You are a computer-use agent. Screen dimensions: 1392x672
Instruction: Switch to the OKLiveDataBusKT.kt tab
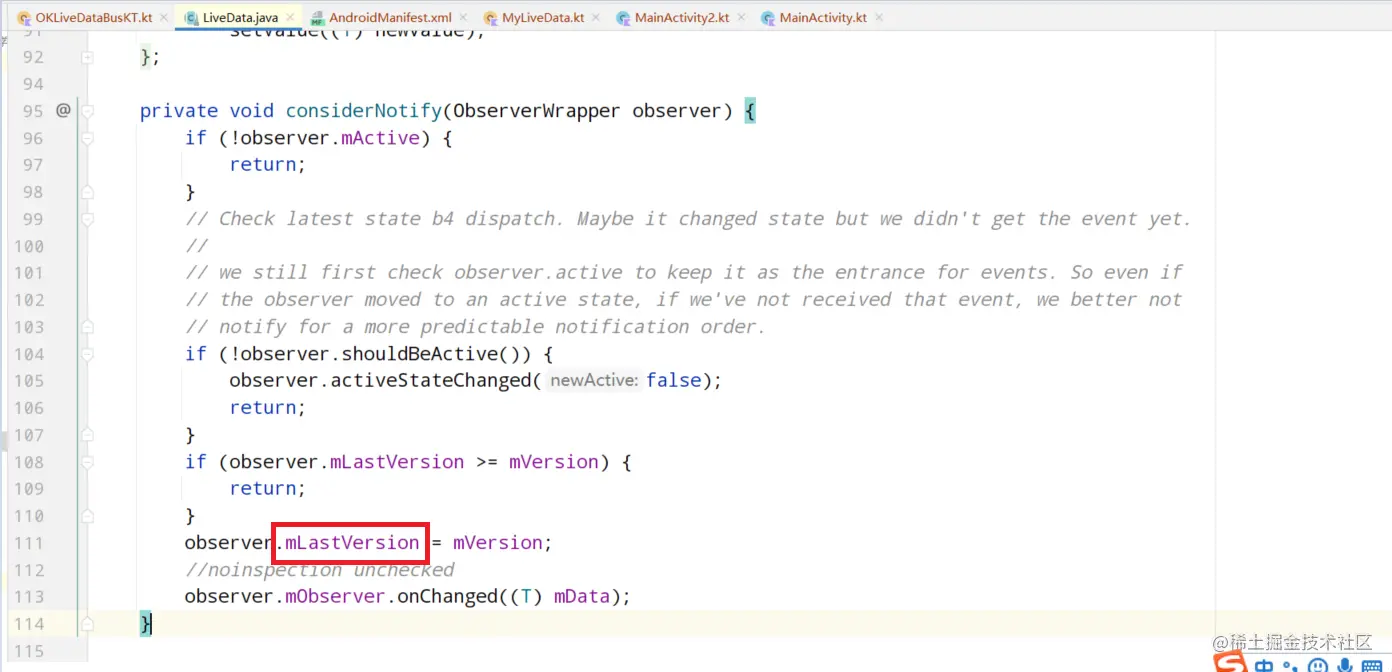93,18
